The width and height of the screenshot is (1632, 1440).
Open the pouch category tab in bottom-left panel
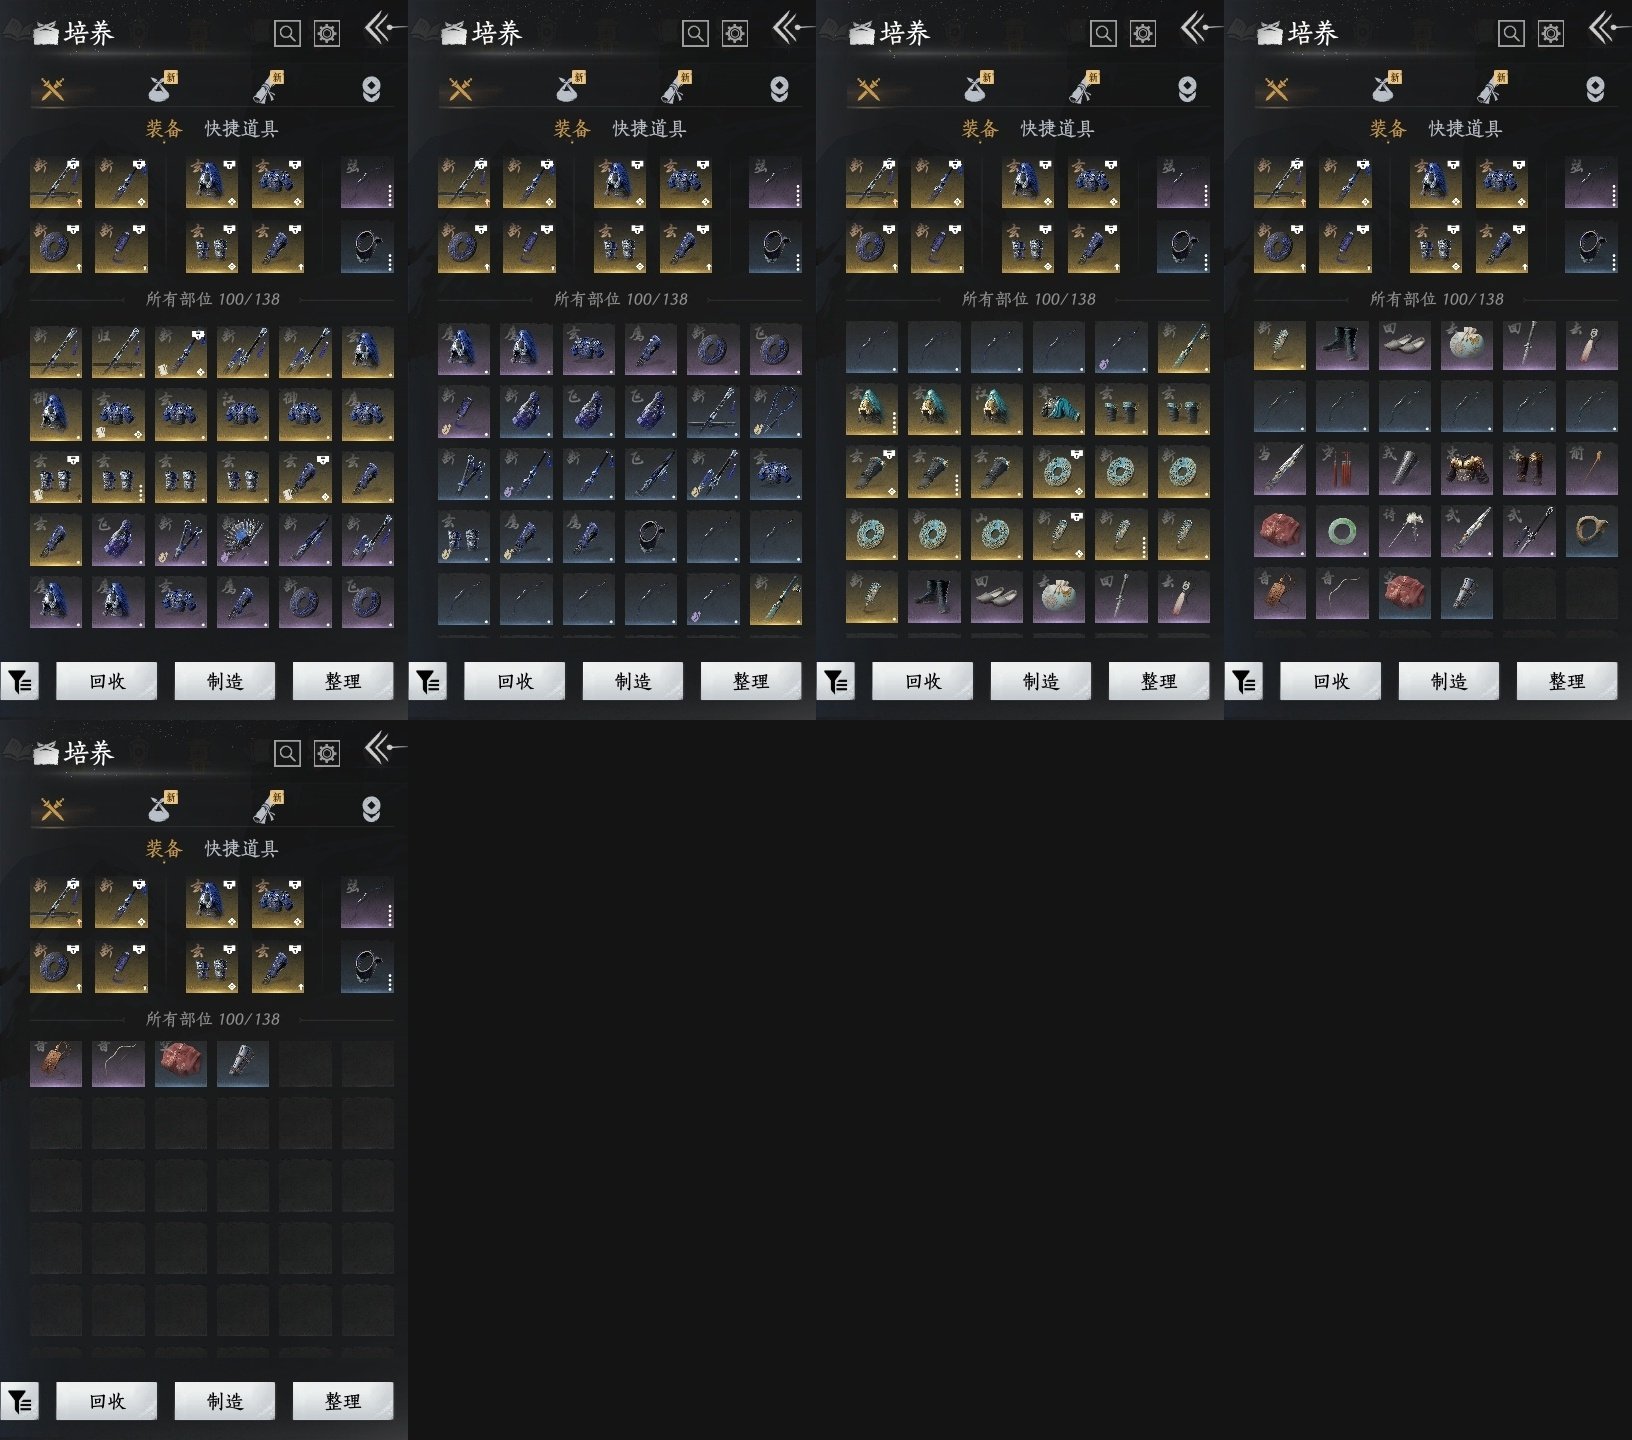160,809
